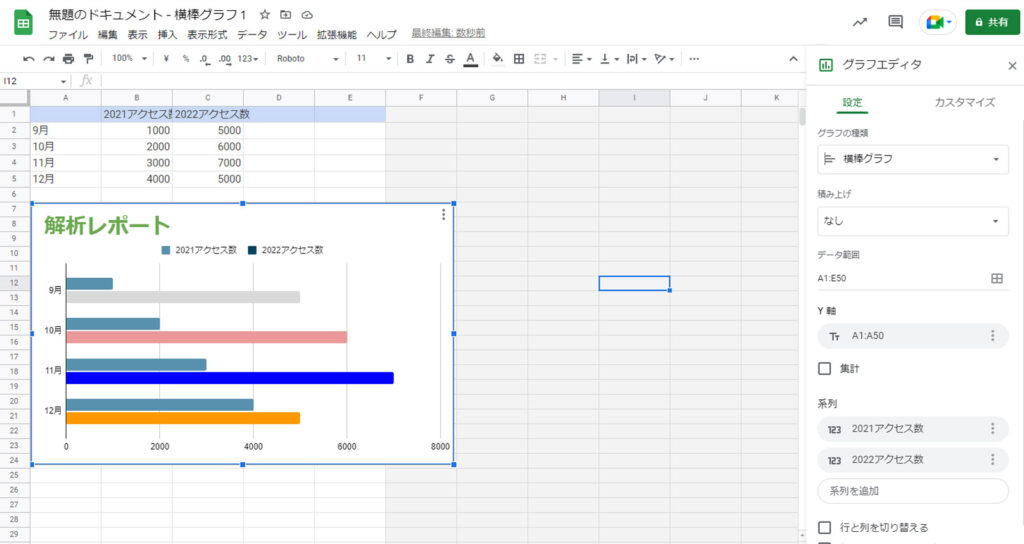Image resolution: width=1024 pixels, height=544 pixels.
Task: Click the move to folder icon
Action: [x=285, y=14]
